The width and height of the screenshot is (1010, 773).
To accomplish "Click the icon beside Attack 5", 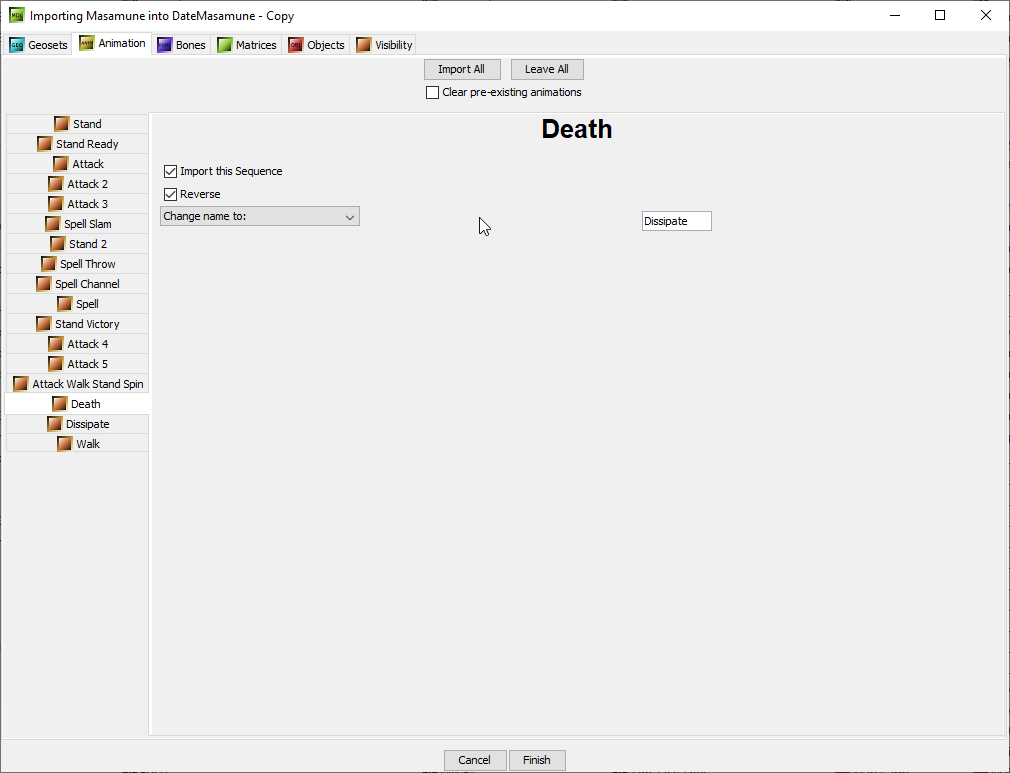I will pos(56,363).
